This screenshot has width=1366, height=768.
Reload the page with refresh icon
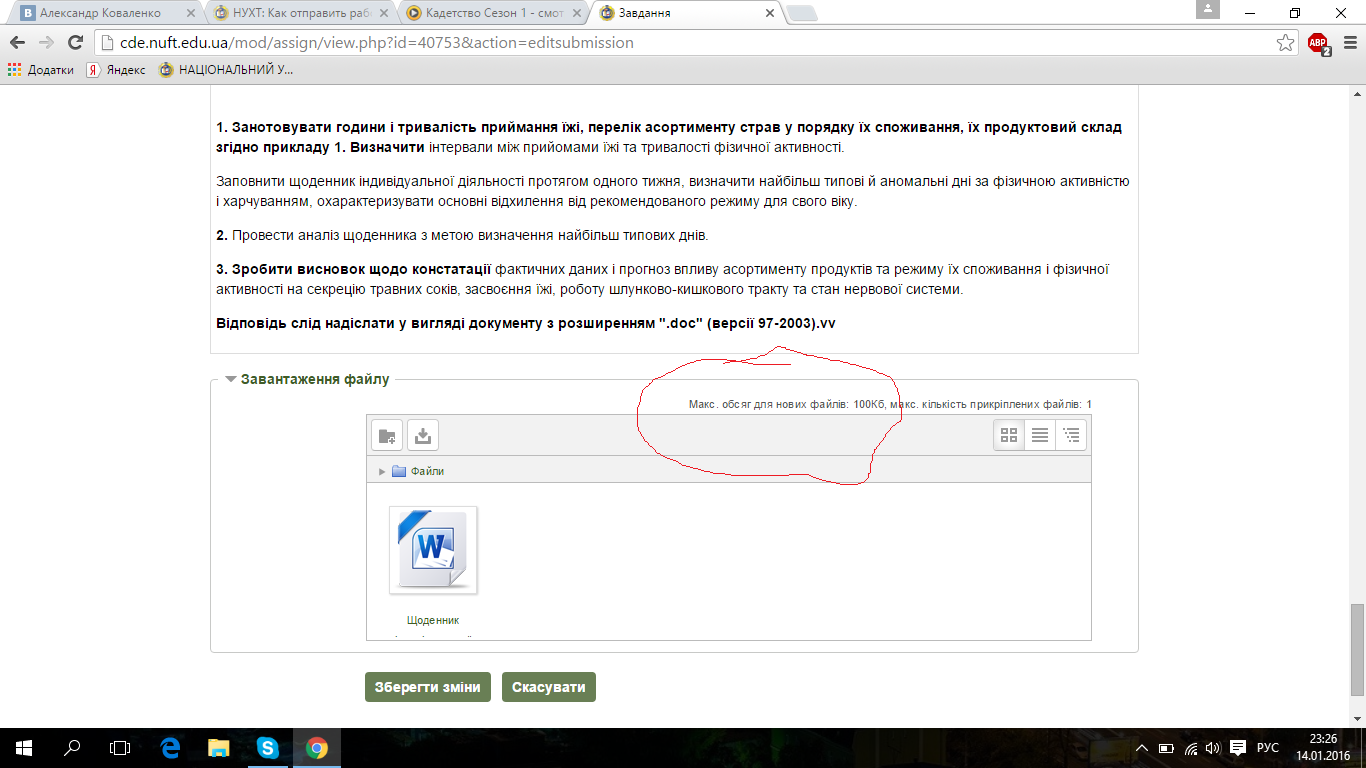click(x=75, y=43)
